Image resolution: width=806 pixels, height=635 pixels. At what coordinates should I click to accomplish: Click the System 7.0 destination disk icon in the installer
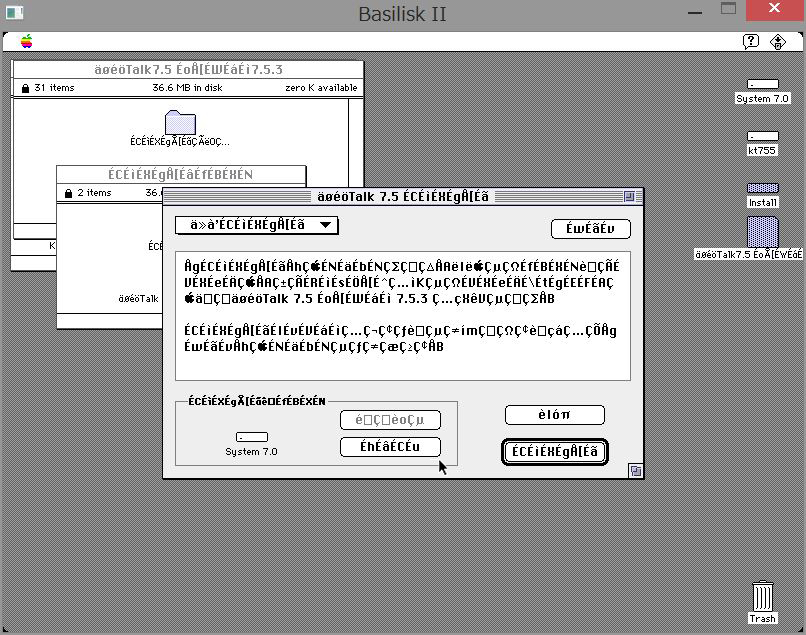click(x=251, y=437)
